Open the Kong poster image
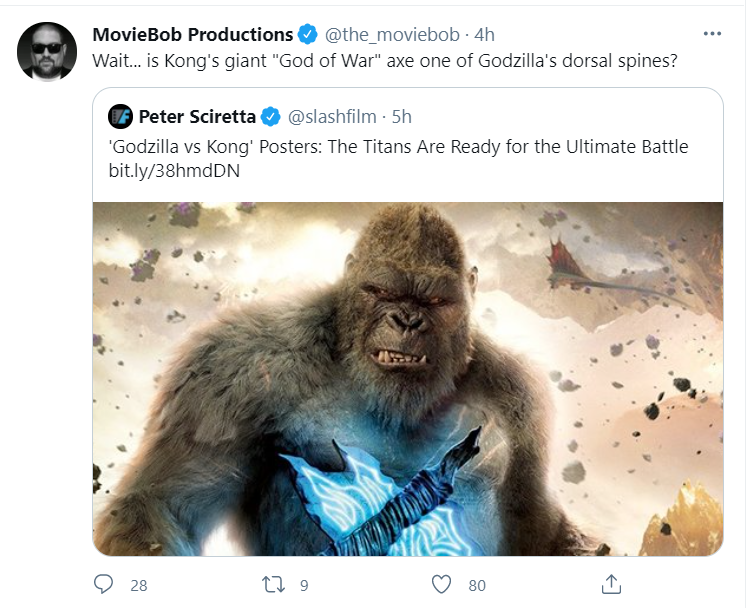This screenshot has width=746, height=608. click(x=408, y=379)
